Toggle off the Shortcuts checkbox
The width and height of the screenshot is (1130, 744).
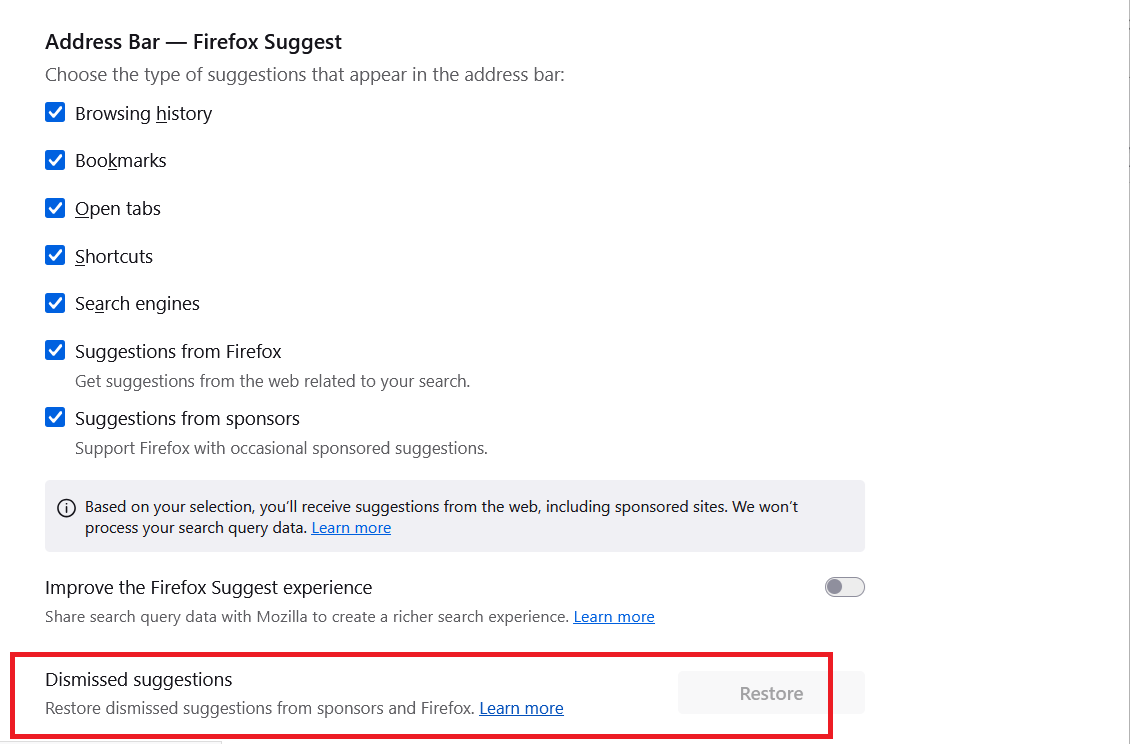(x=55, y=255)
